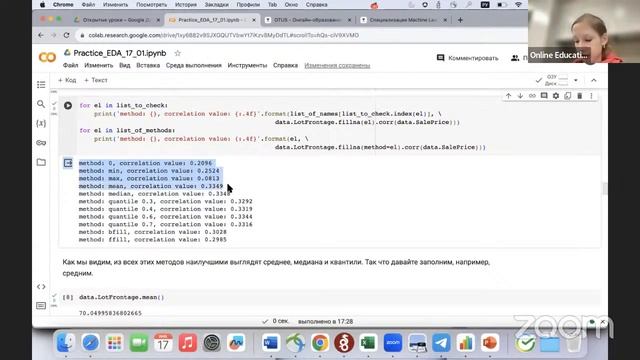The width and height of the screenshot is (640, 360).
Task: Open the История menu in macOS menu bar
Action: point(186,4)
